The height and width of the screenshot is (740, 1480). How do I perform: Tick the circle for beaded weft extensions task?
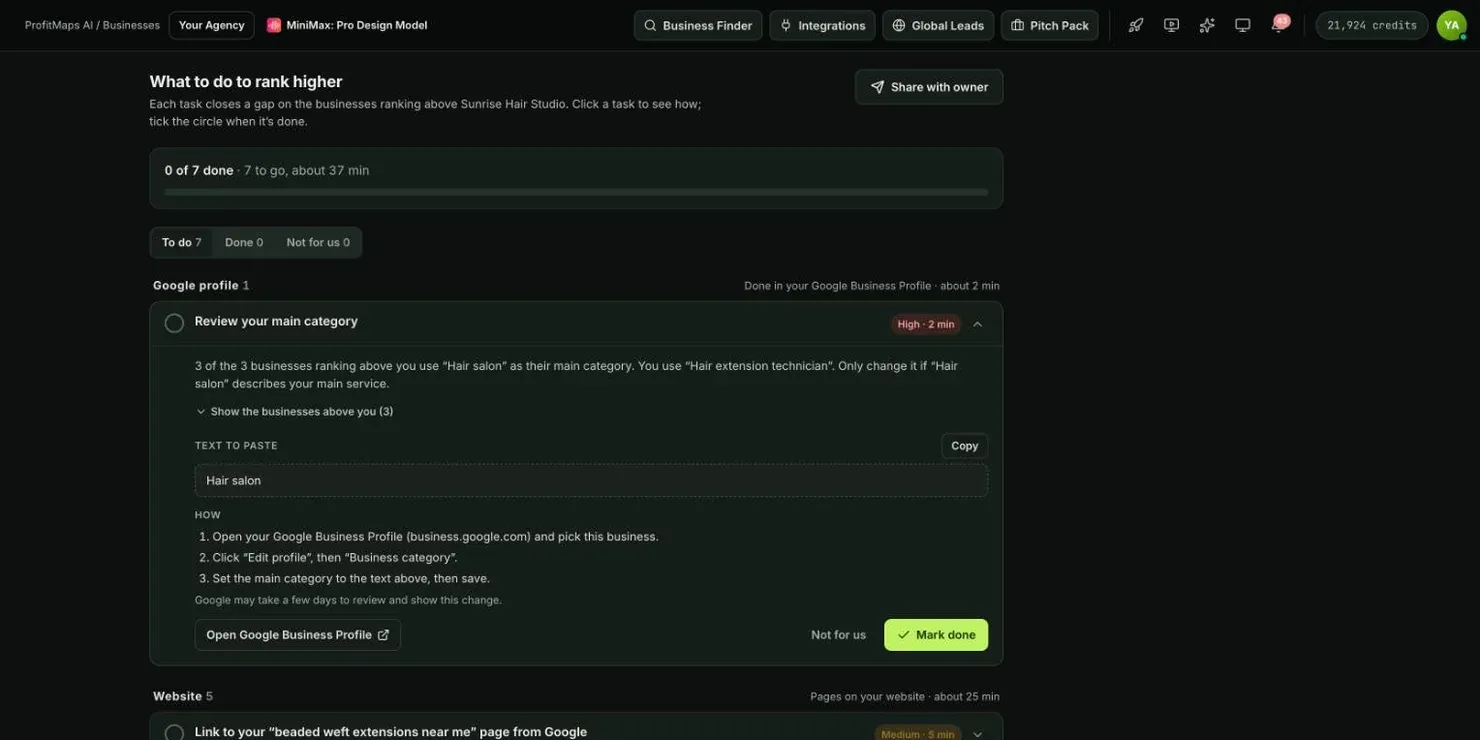(174, 733)
